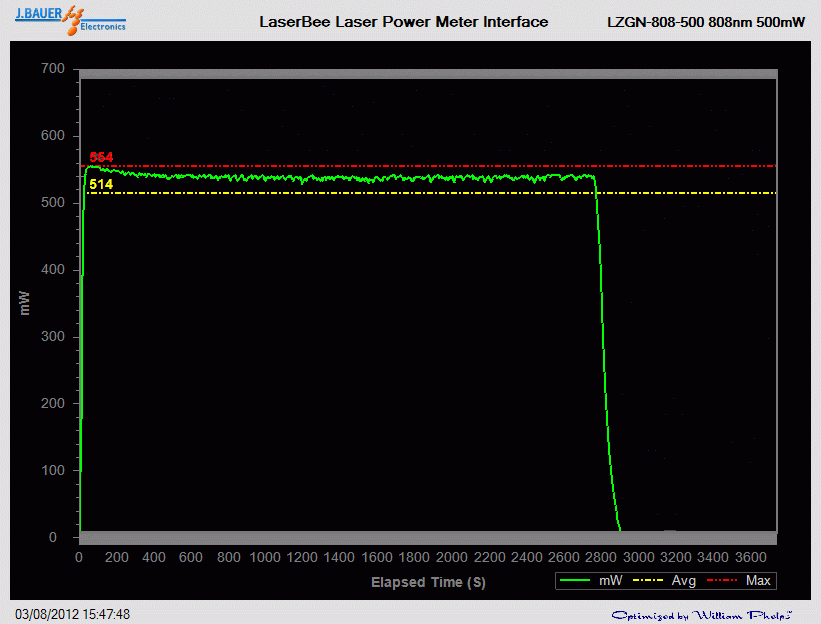This screenshot has width=821, height=624.
Task: Select the "Max" legend label text
Action: [x=758, y=580]
